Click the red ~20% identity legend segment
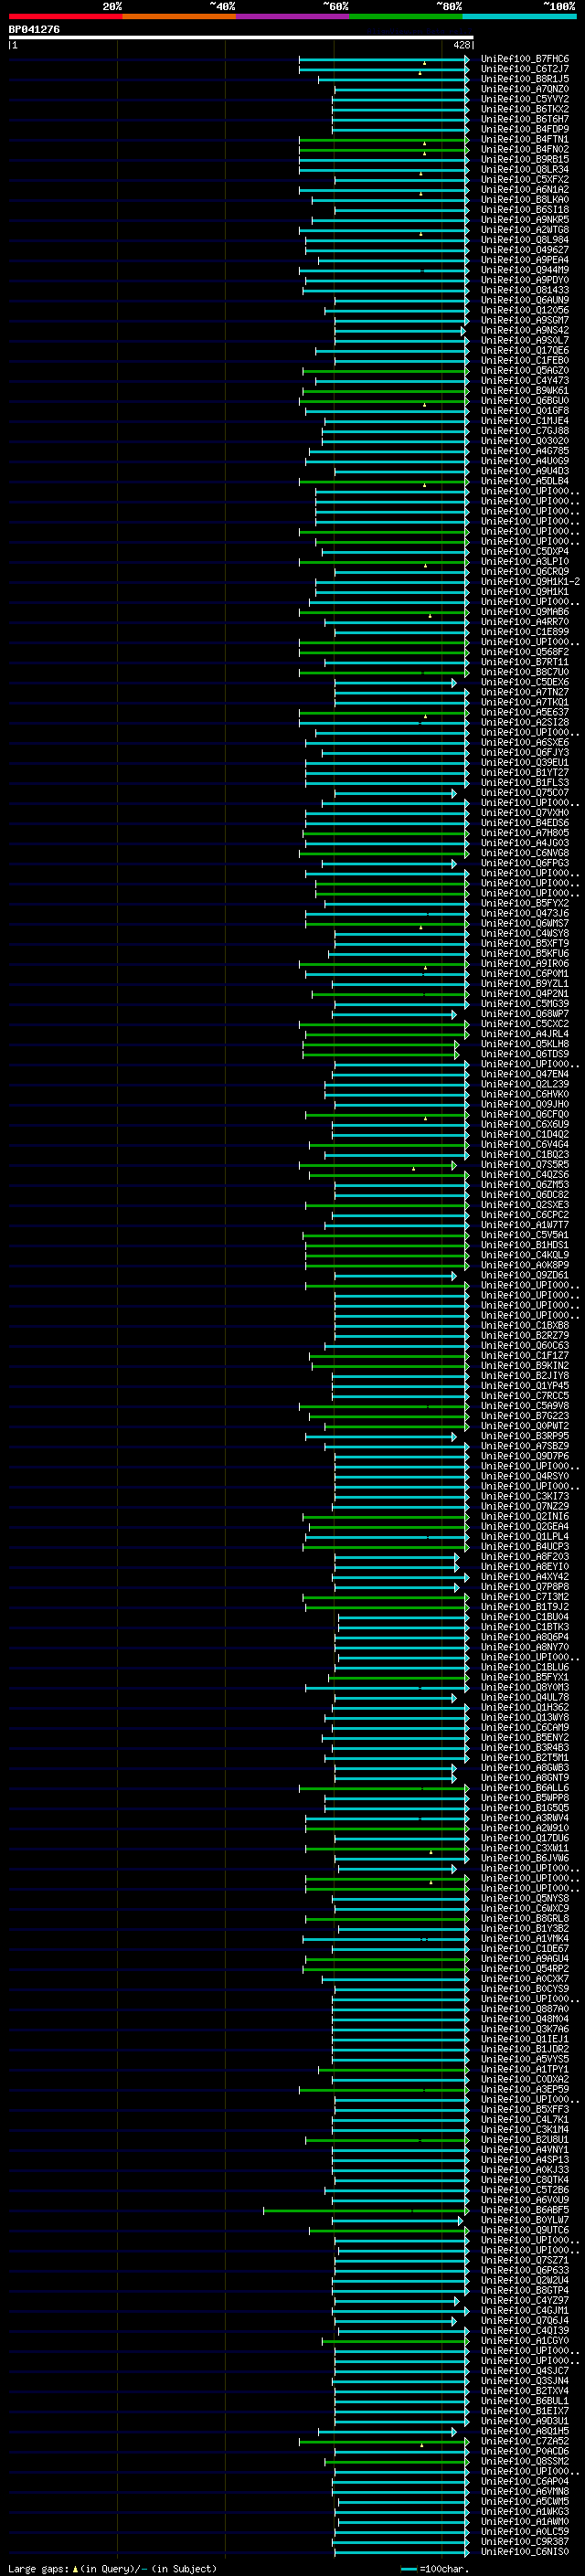Viewport: 585px width, 2576px height. (x=65, y=16)
